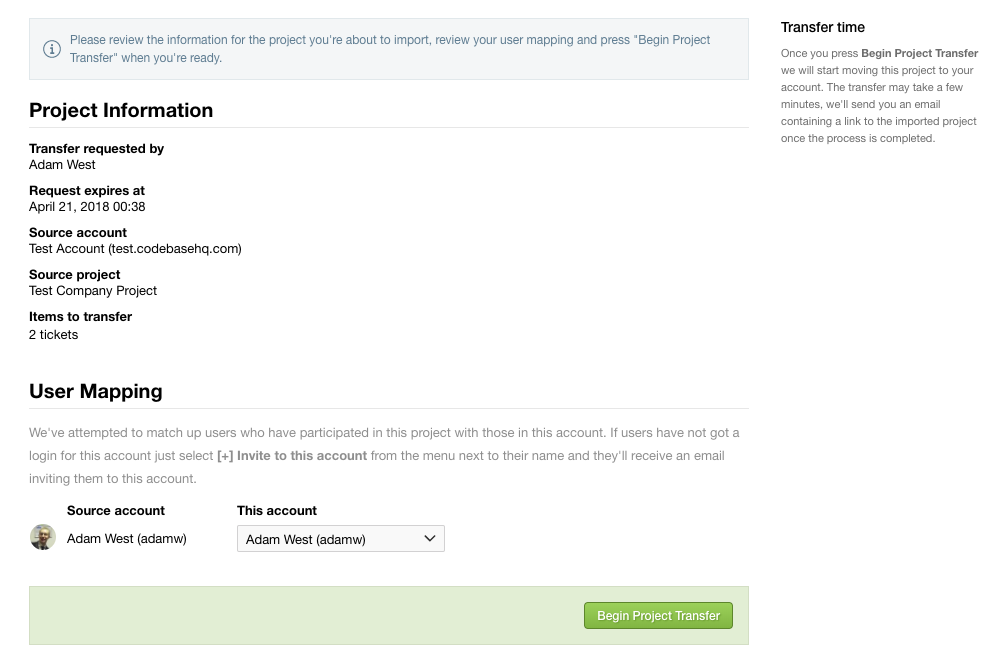Click the "Items to transfer" label
Image resolution: width=995 pixels, height=662 pixels.
80,316
